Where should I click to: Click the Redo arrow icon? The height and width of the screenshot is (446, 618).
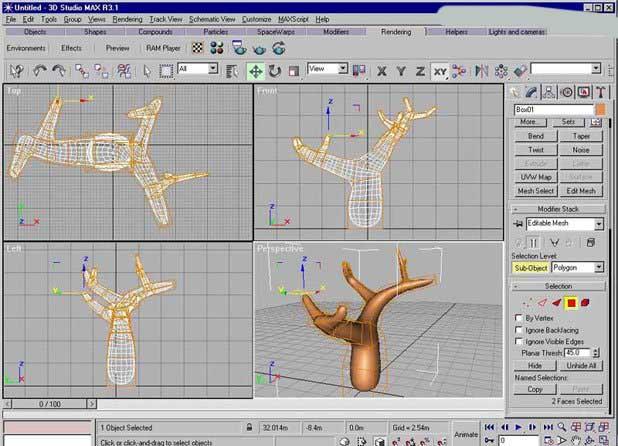[59, 71]
